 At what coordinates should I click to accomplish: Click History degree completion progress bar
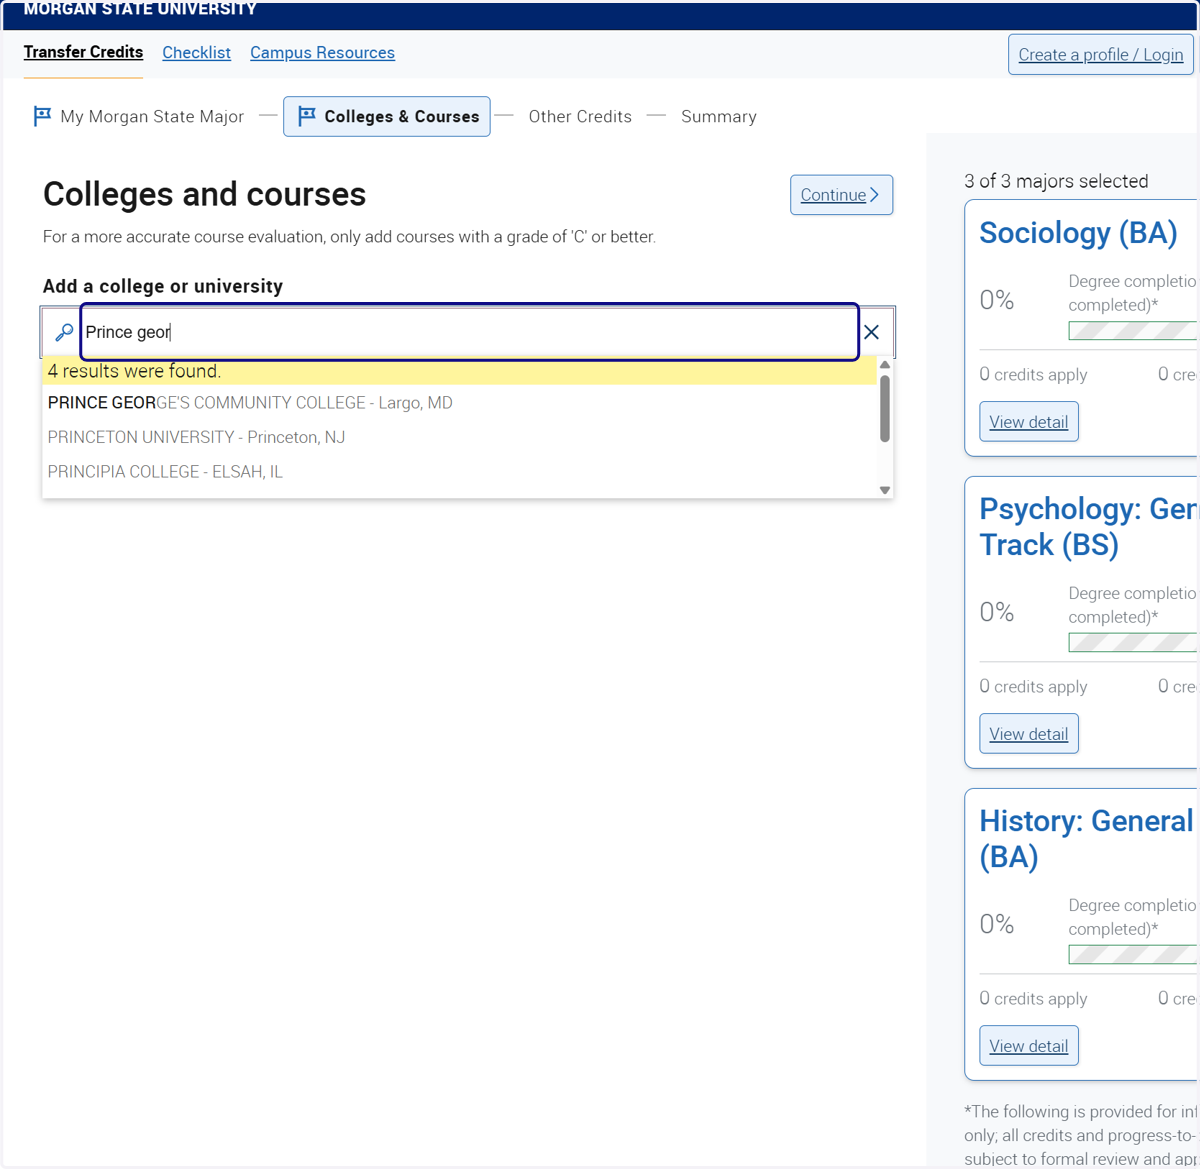pyautogui.click(x=1133, y=955)
